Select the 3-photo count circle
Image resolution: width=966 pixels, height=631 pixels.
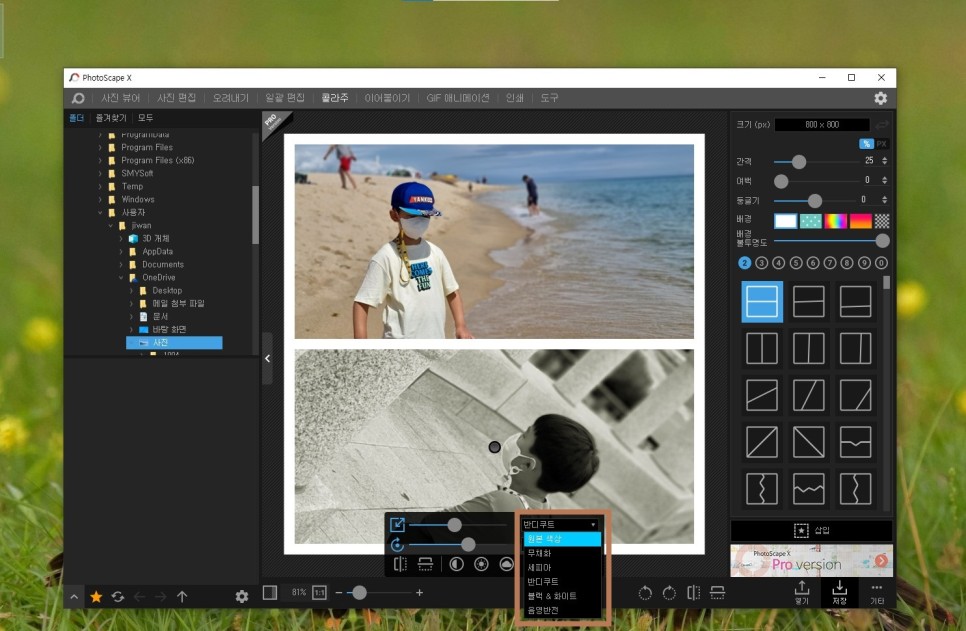pyautogui.click(x=761, y=263)
